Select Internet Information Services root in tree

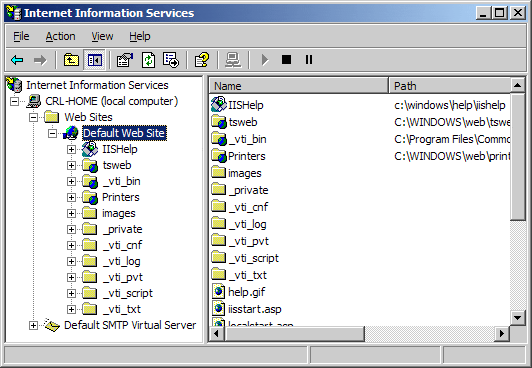(x=97, y=85)
